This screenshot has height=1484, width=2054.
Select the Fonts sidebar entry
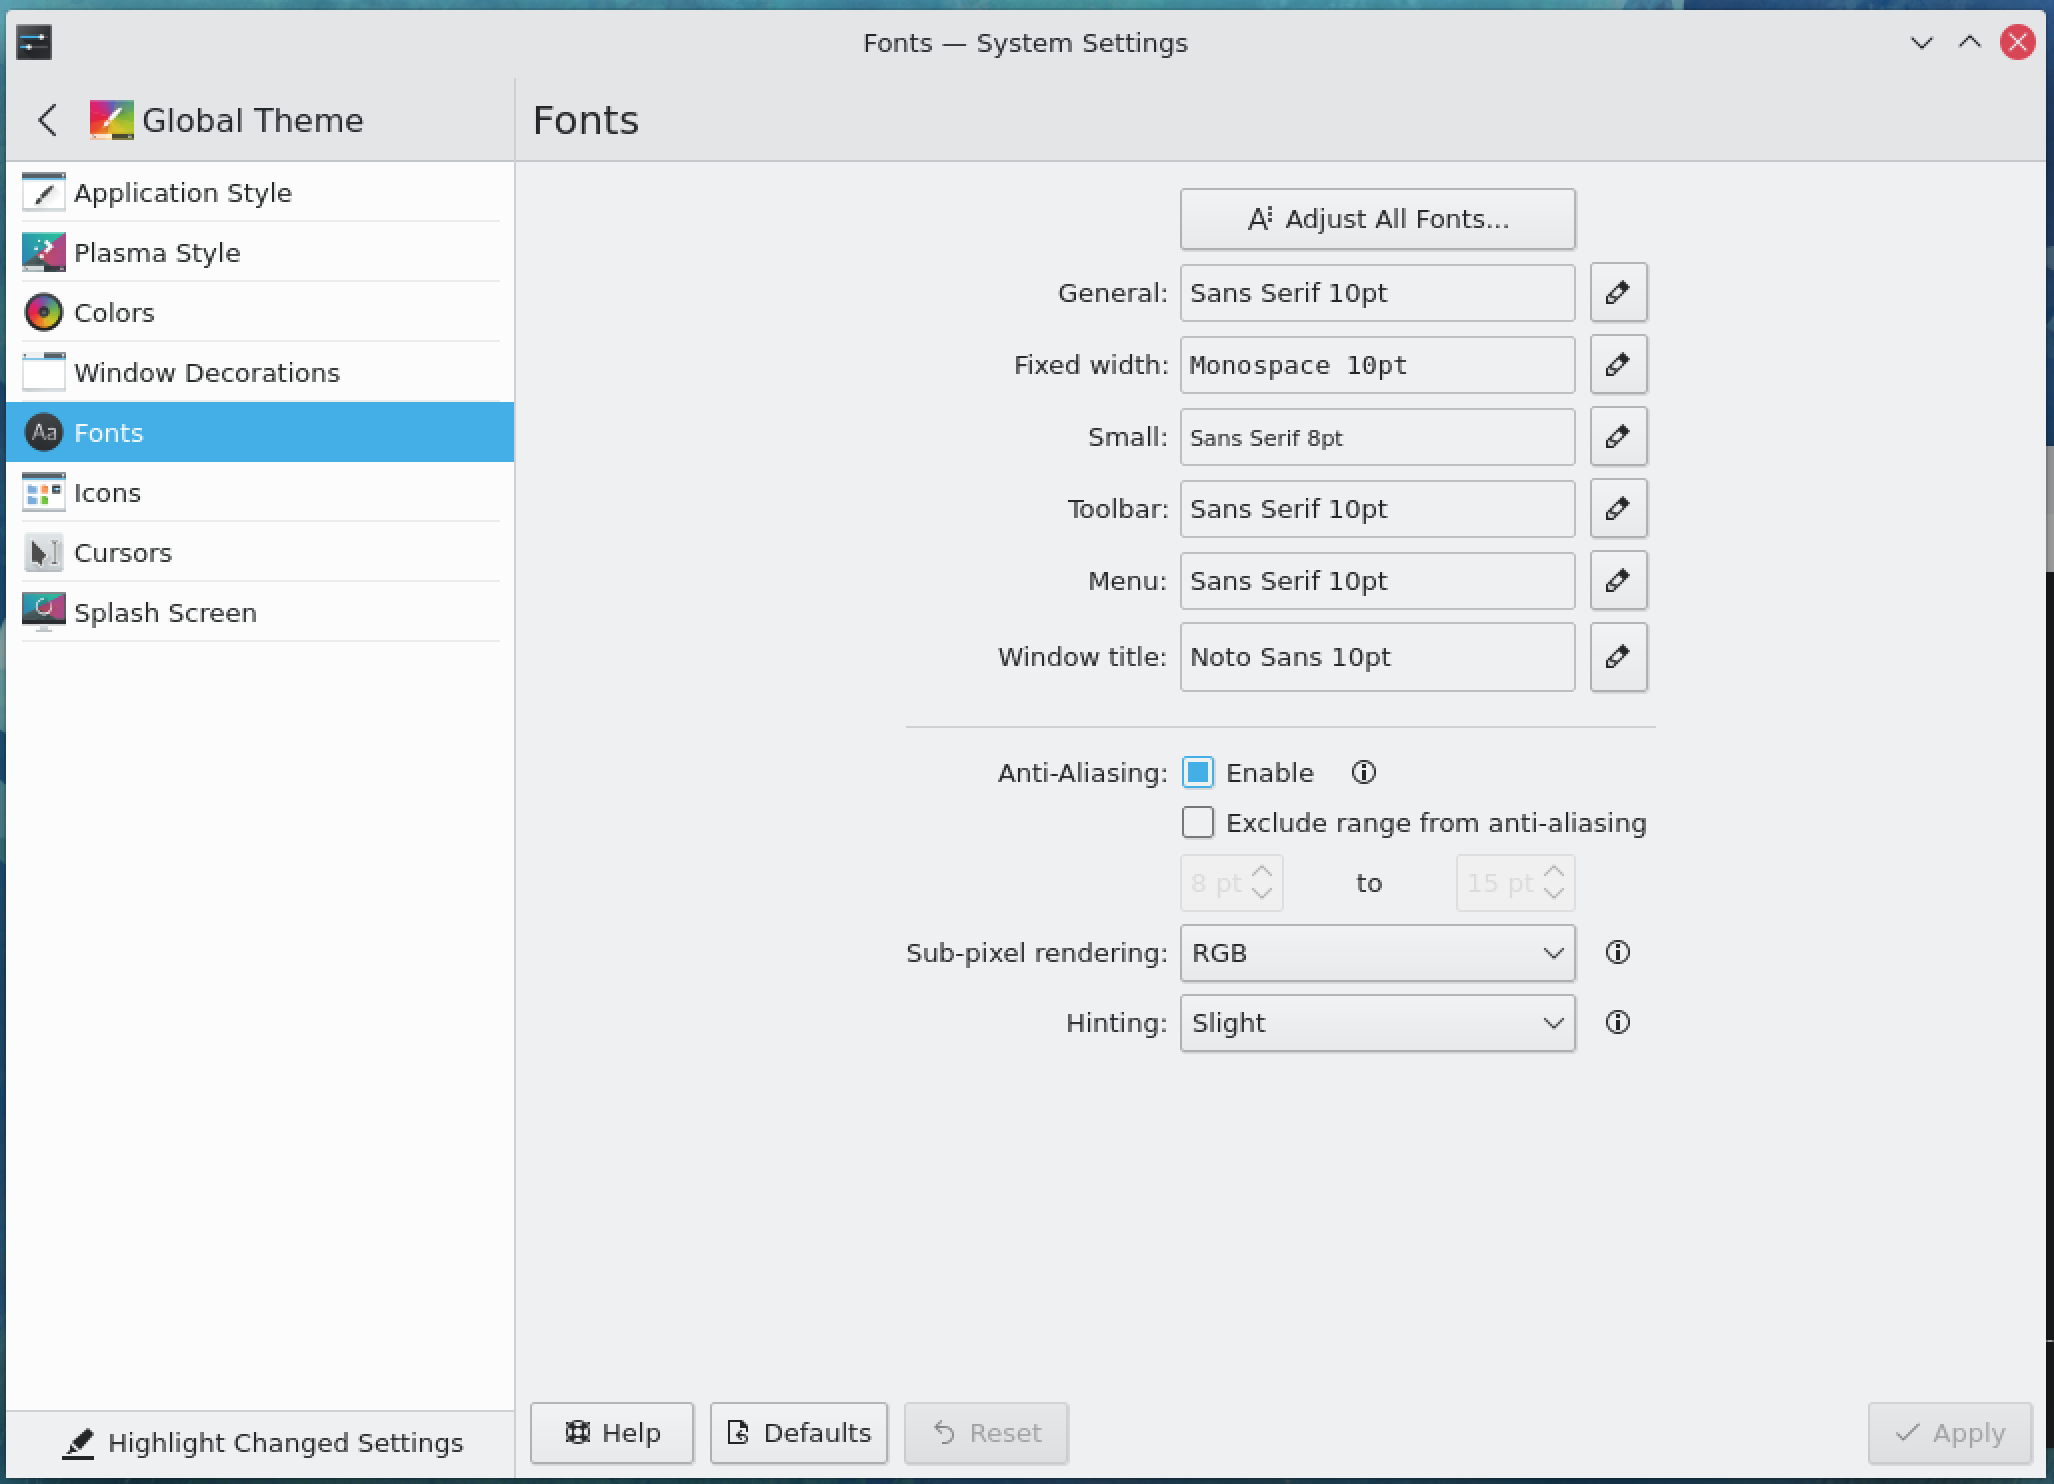click(260, 433)
